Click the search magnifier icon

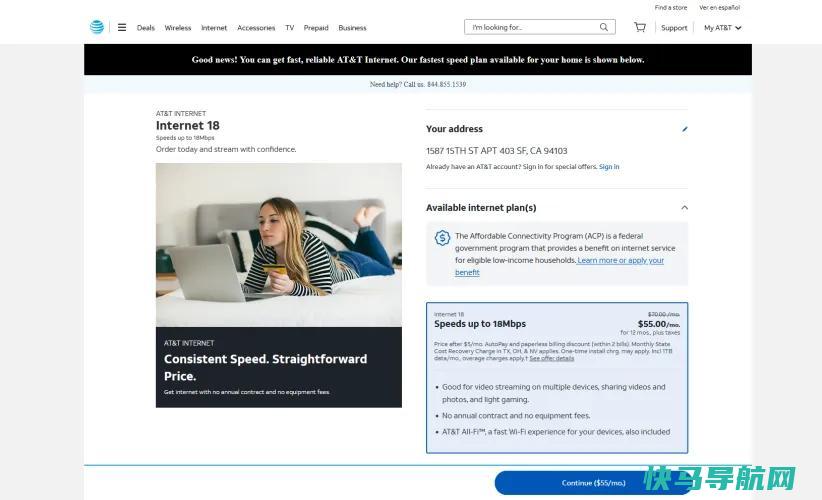click(x=604, y=27)
